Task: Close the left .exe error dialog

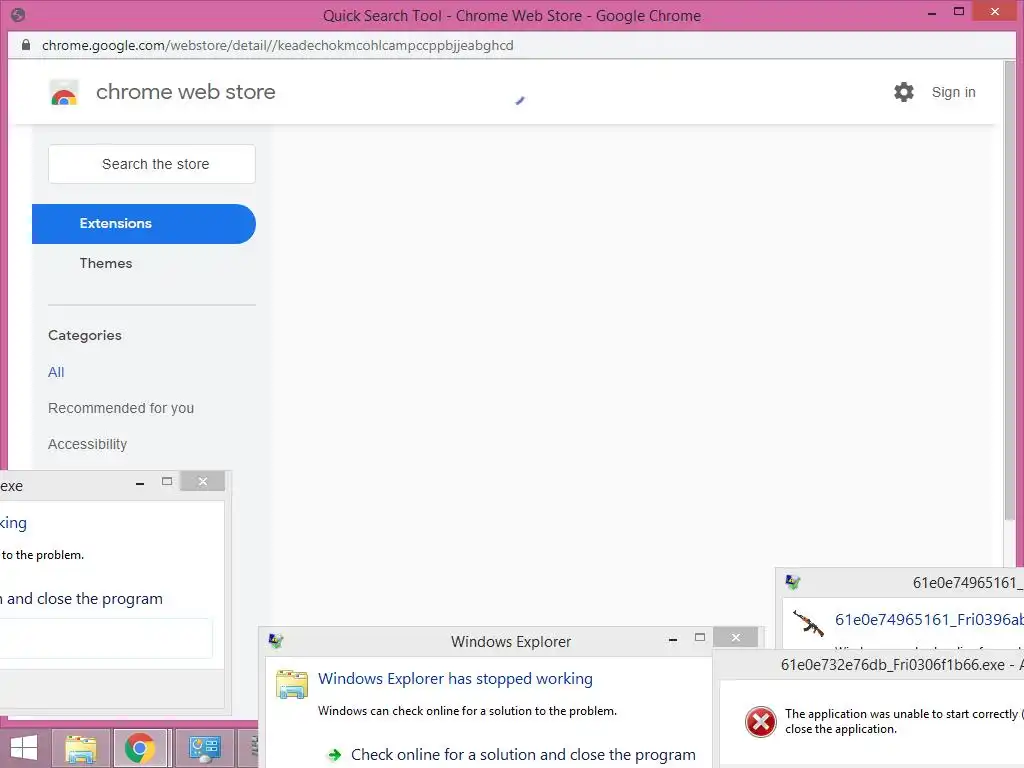Action: coord(202,481)
